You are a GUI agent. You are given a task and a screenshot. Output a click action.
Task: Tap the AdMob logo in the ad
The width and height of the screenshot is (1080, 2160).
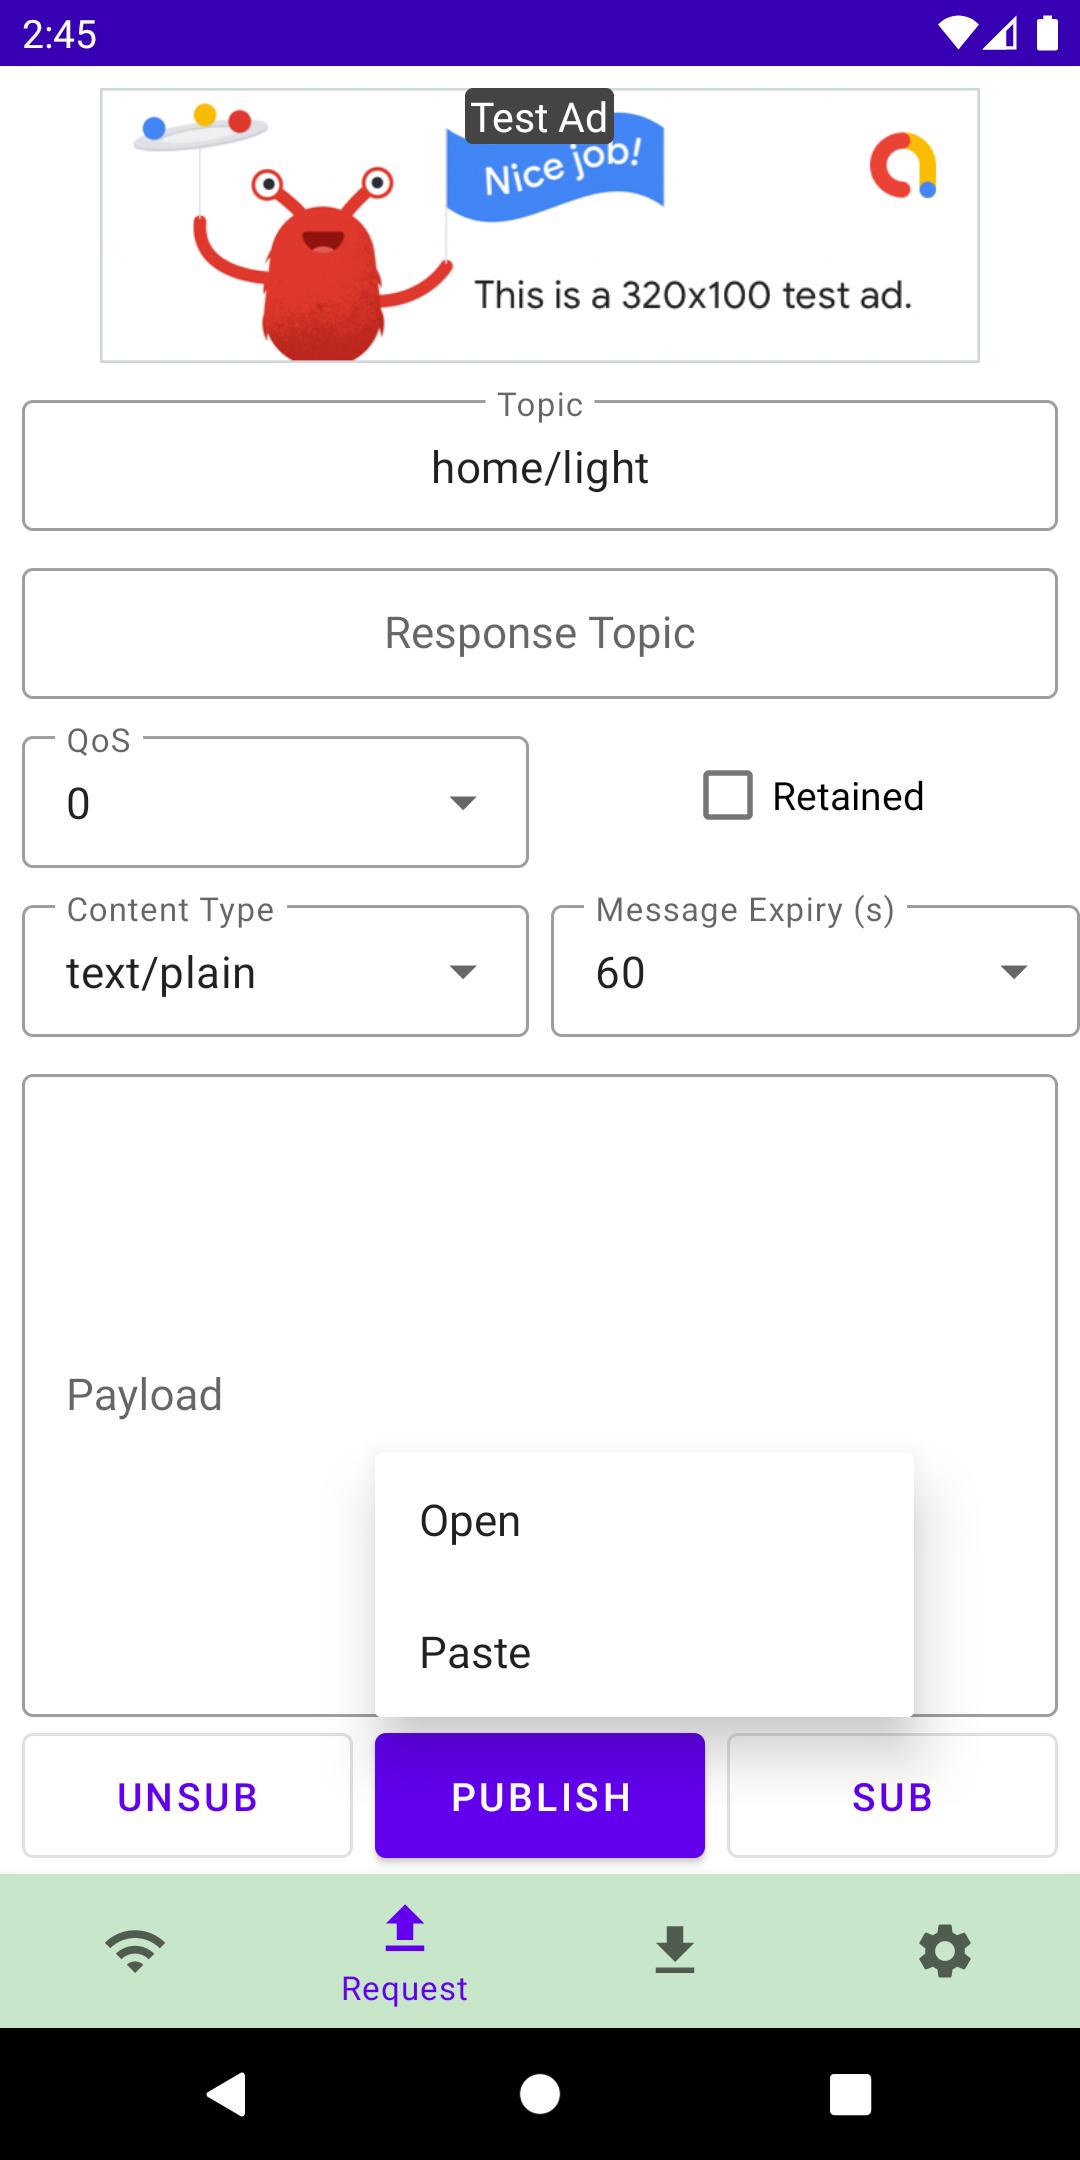903,165
